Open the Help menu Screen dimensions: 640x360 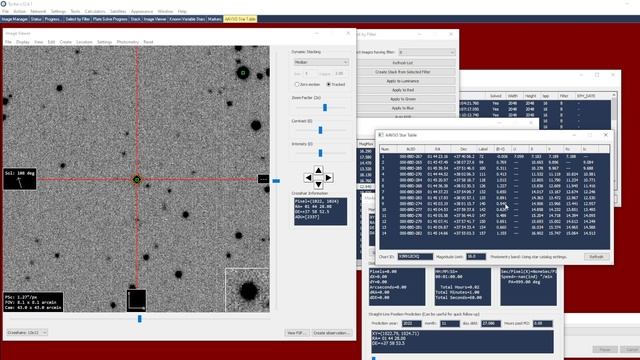(x=182, y=11)
